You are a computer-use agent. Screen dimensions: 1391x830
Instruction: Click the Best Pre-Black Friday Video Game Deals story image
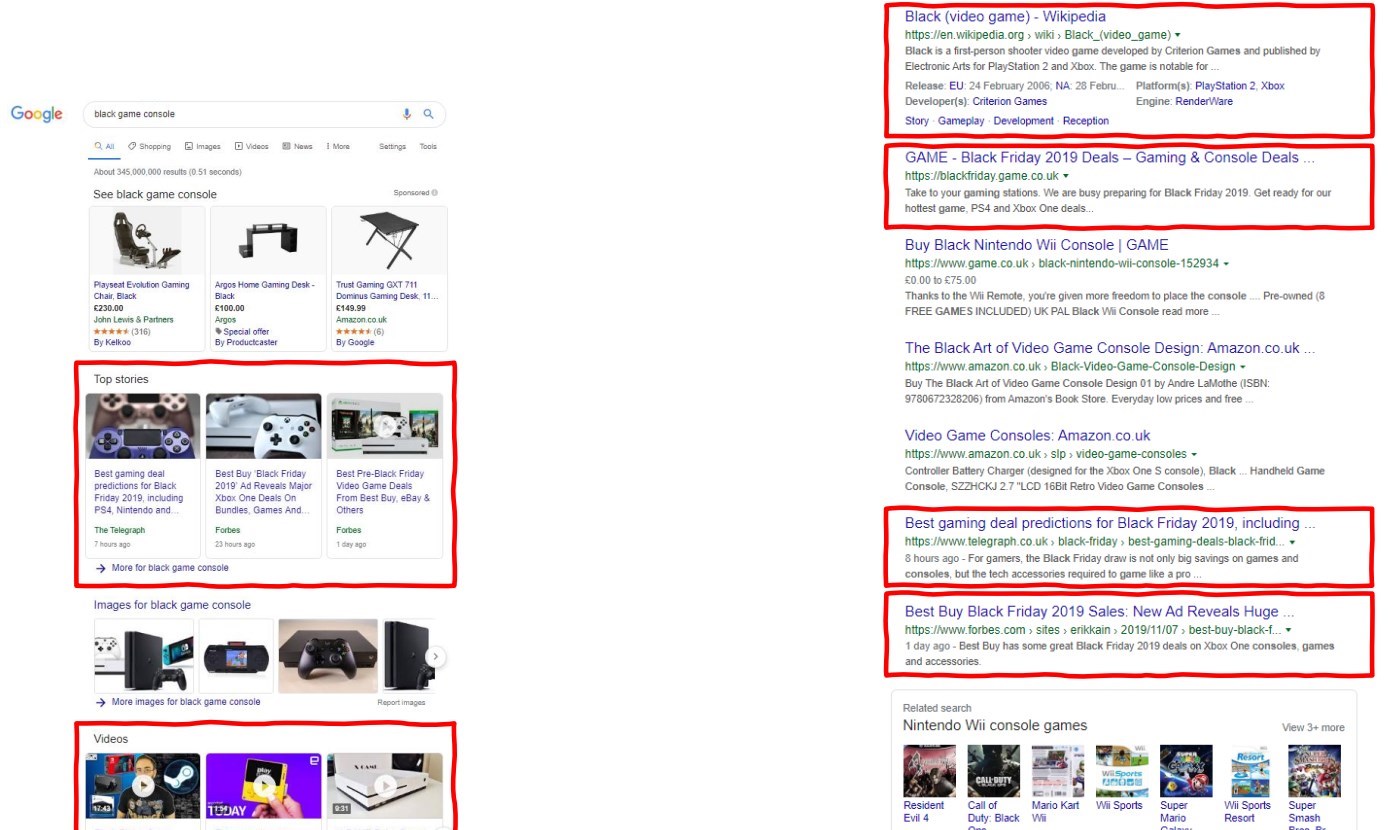[385, 426]
